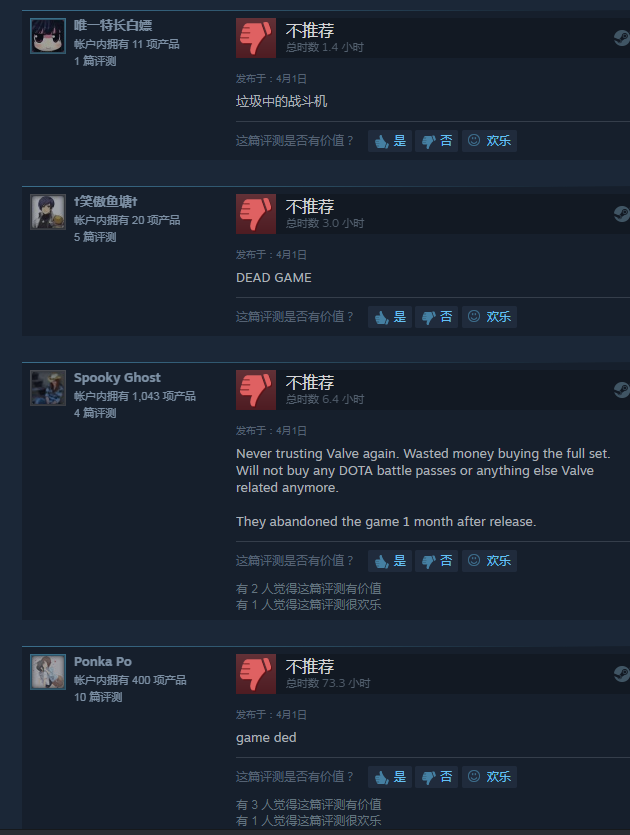Viewport: 630px width, 835px height.
Task: Vote 是 on Ponka Po's game ded review
Action: click(x=390, y=777)
